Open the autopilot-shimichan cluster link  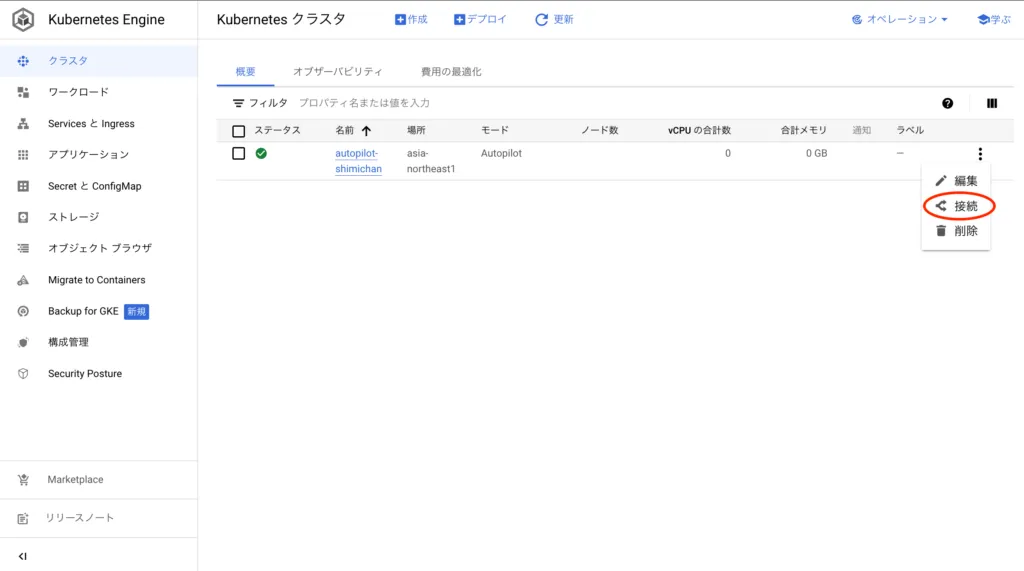[x=359, y=161]
